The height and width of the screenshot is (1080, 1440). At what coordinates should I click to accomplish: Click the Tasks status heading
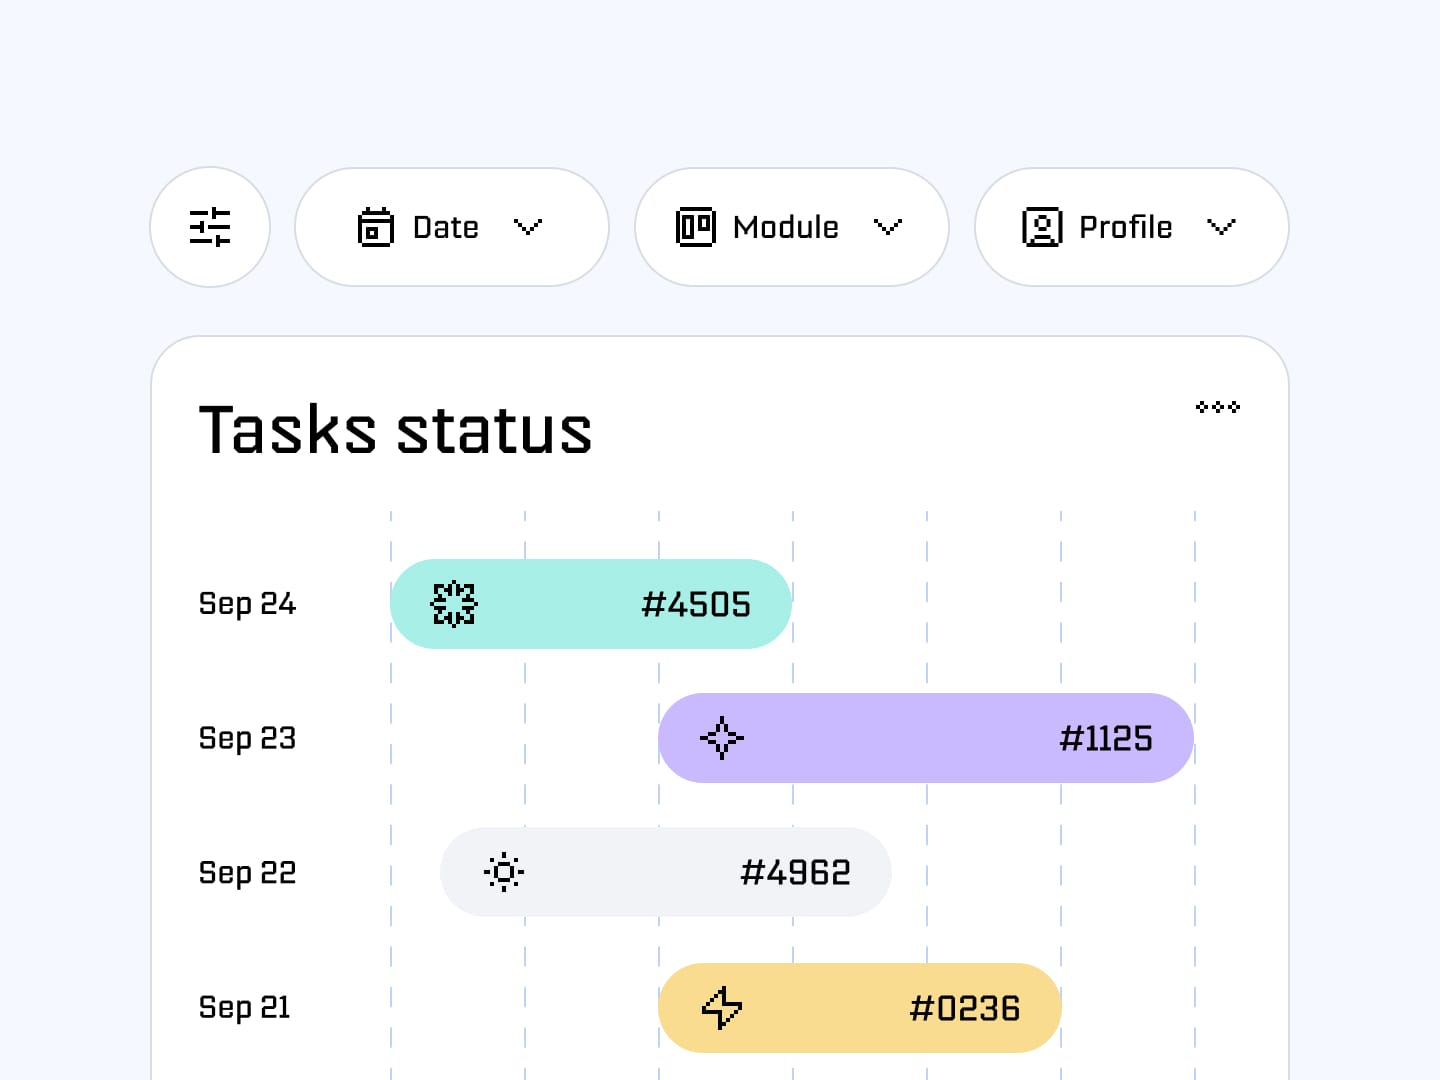(x=395, y=431)
